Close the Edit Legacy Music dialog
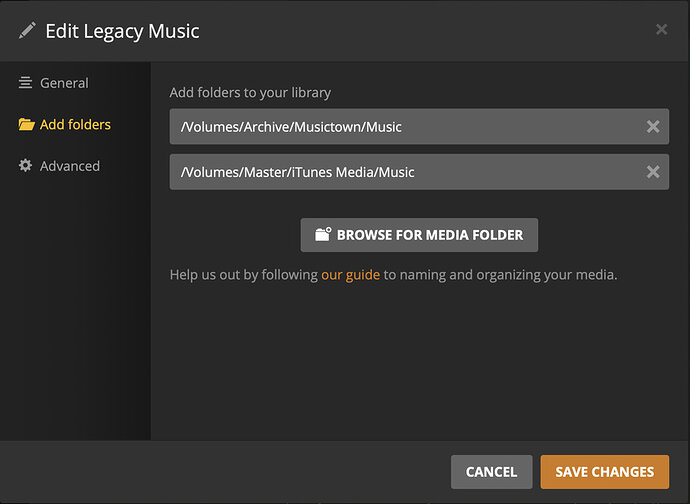The width and height of the screenshot is (690, 504). [661, 30]
